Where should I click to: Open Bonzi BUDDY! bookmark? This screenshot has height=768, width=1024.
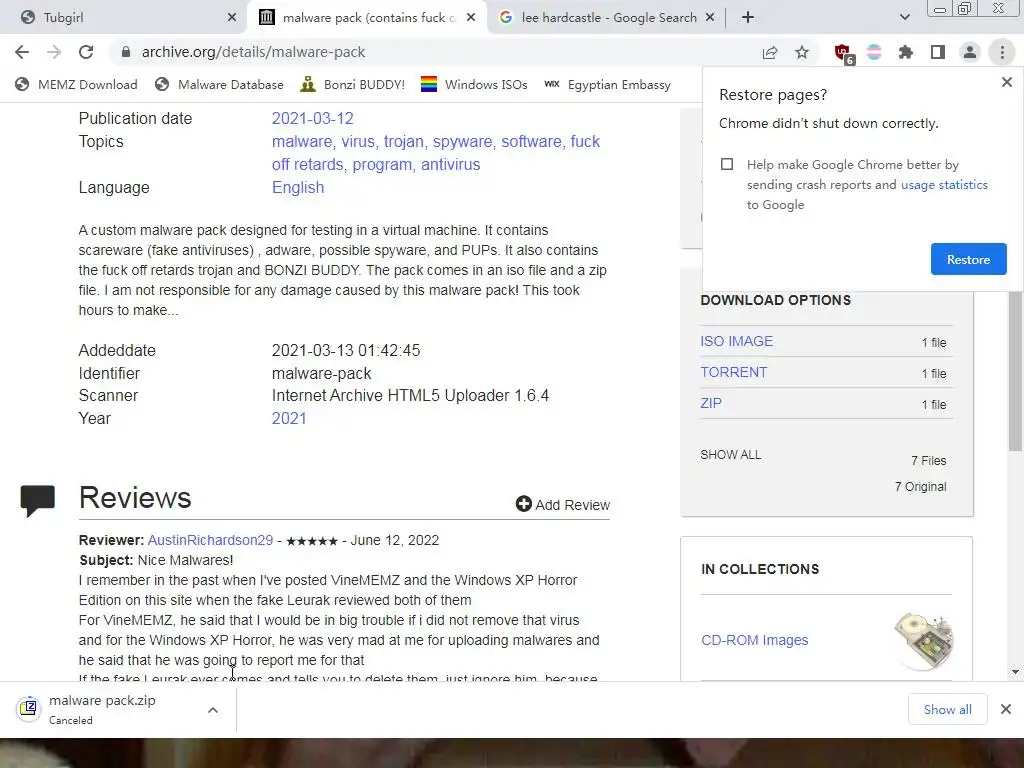click(x=353, y=84)
